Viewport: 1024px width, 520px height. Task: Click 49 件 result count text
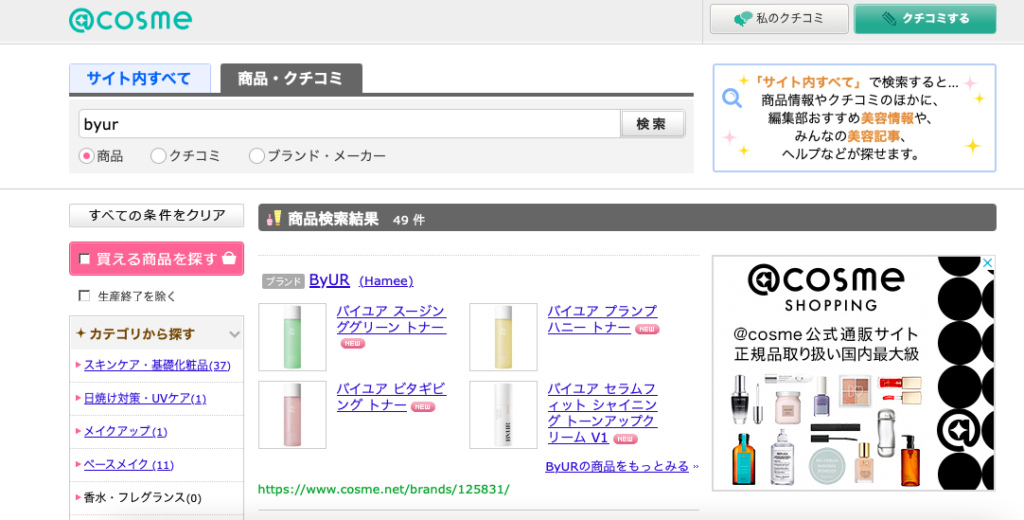click(409, 220)
